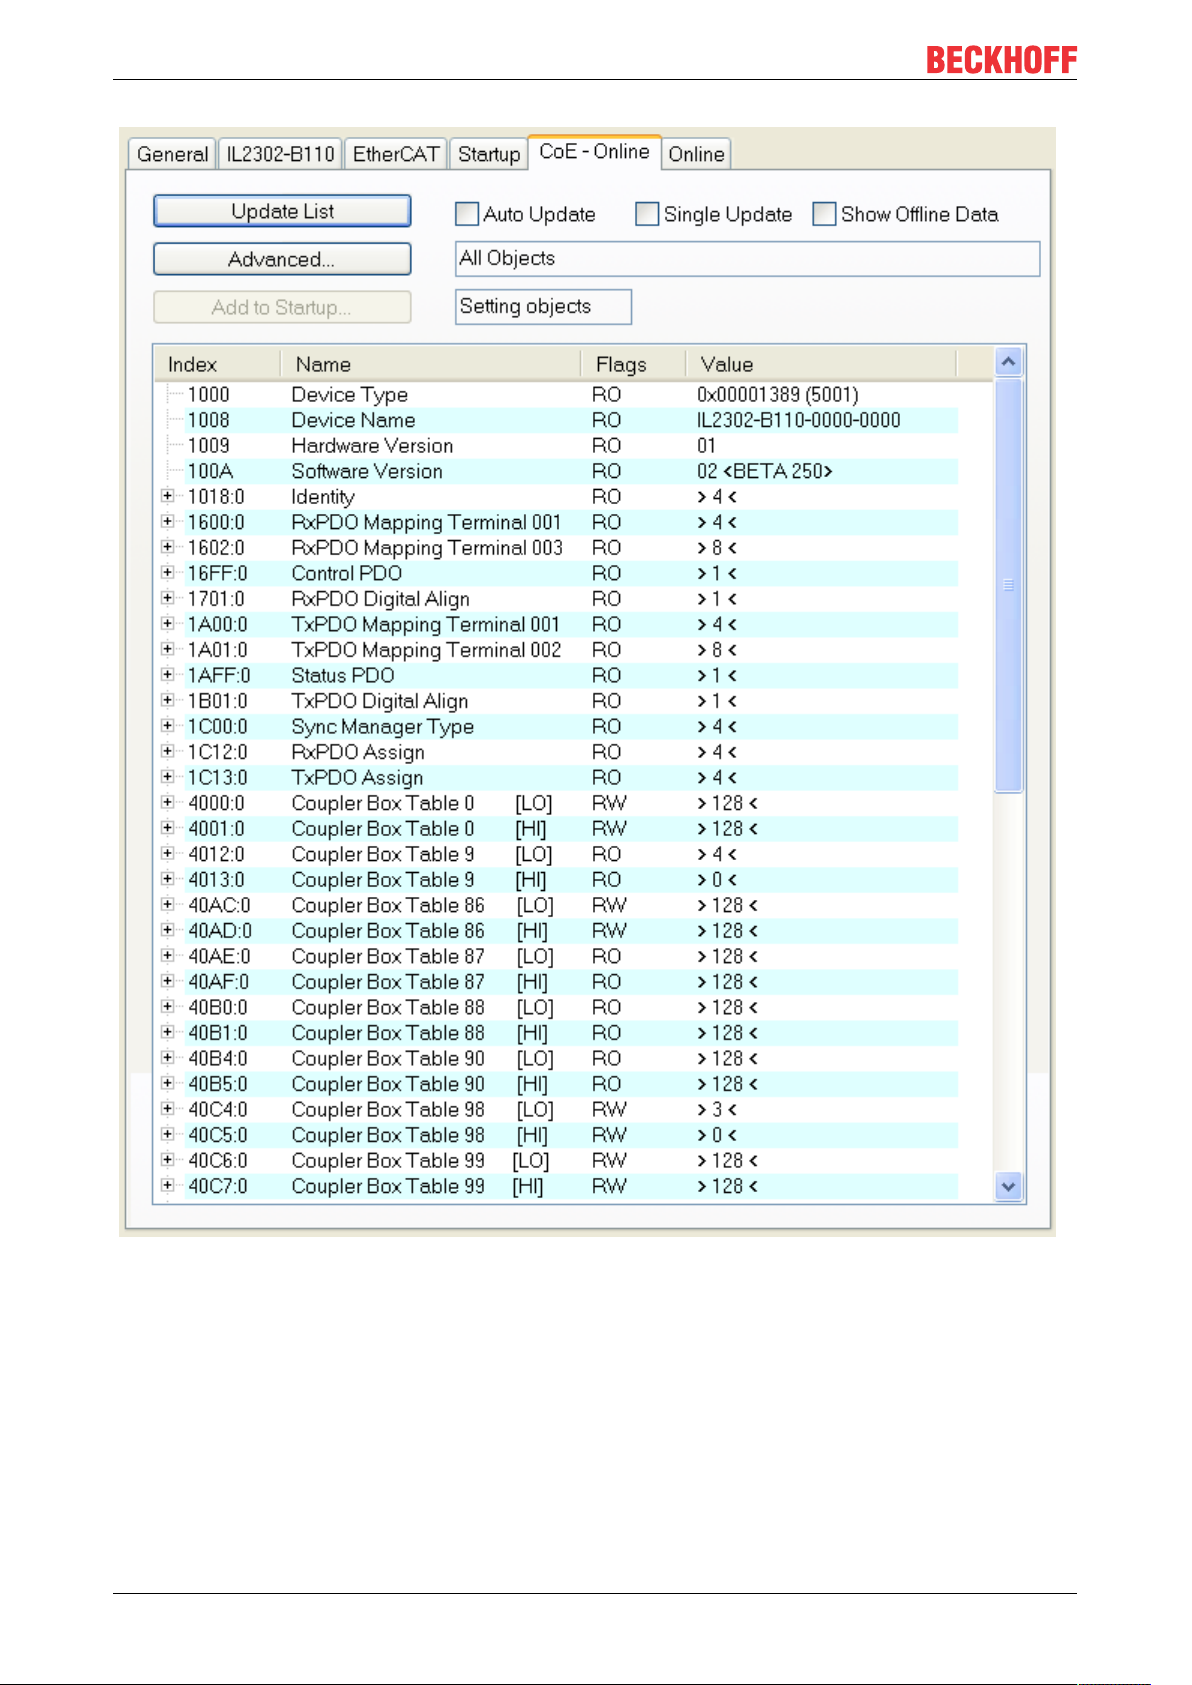The width and height of the screenshot is (1192, 1685).
Task: Click the value 02 <BETA 250>
Action: point(764,471)
